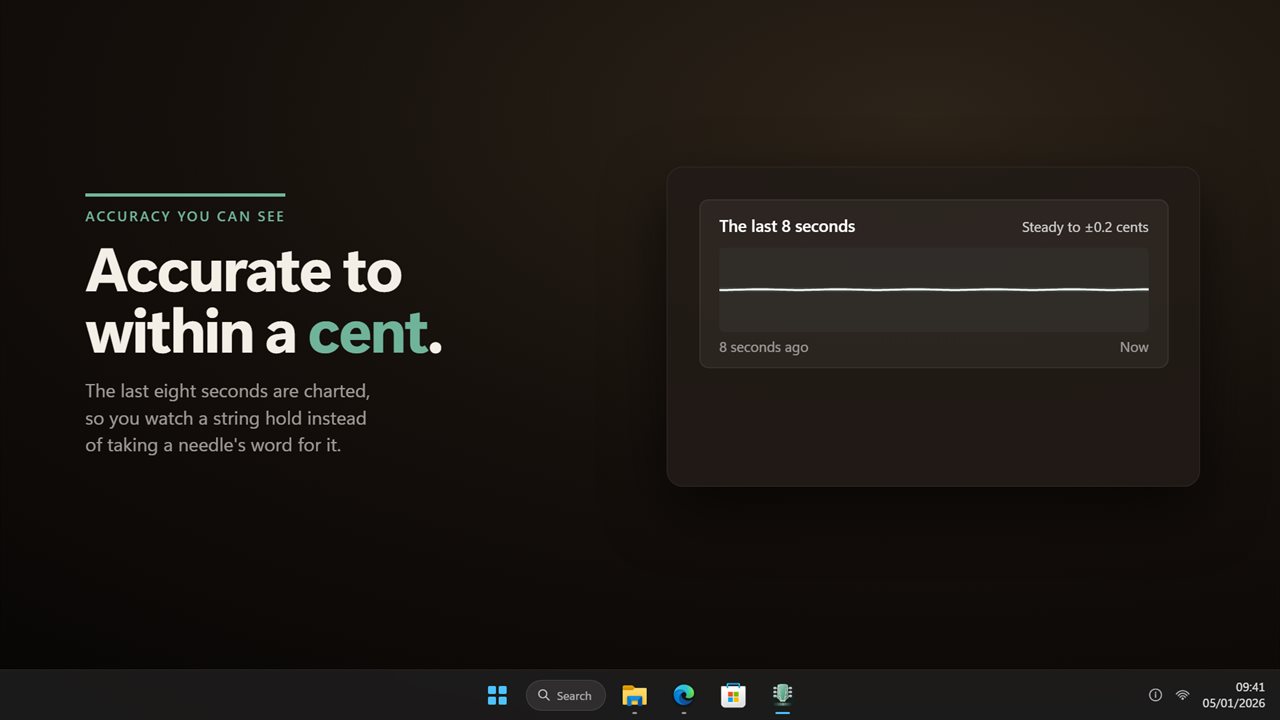Select "The last 8 seconds" chart title

point(787,226)
